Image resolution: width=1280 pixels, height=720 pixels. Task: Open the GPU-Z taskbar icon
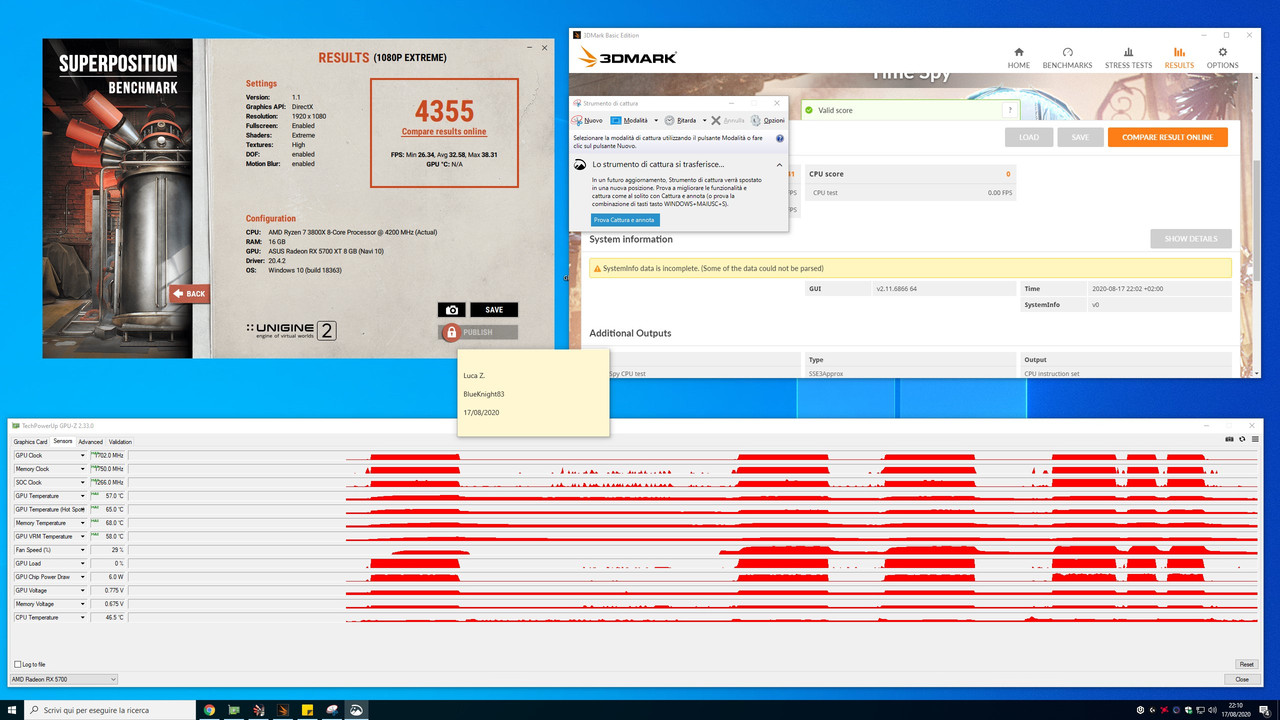[x=233, y=710]
